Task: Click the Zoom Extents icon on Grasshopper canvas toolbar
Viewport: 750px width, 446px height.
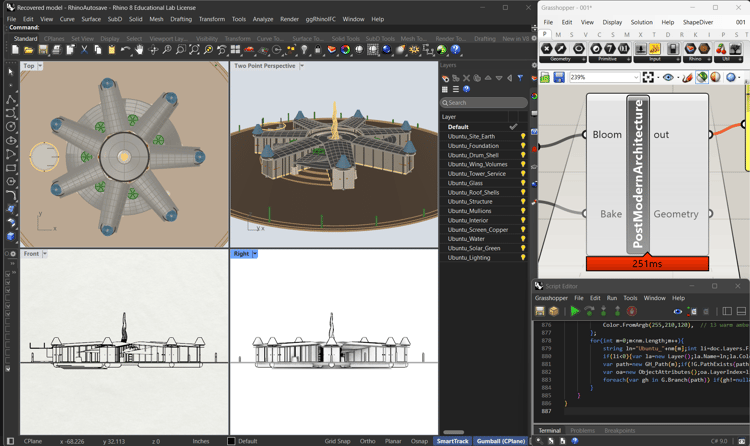Action: point(649,77)
